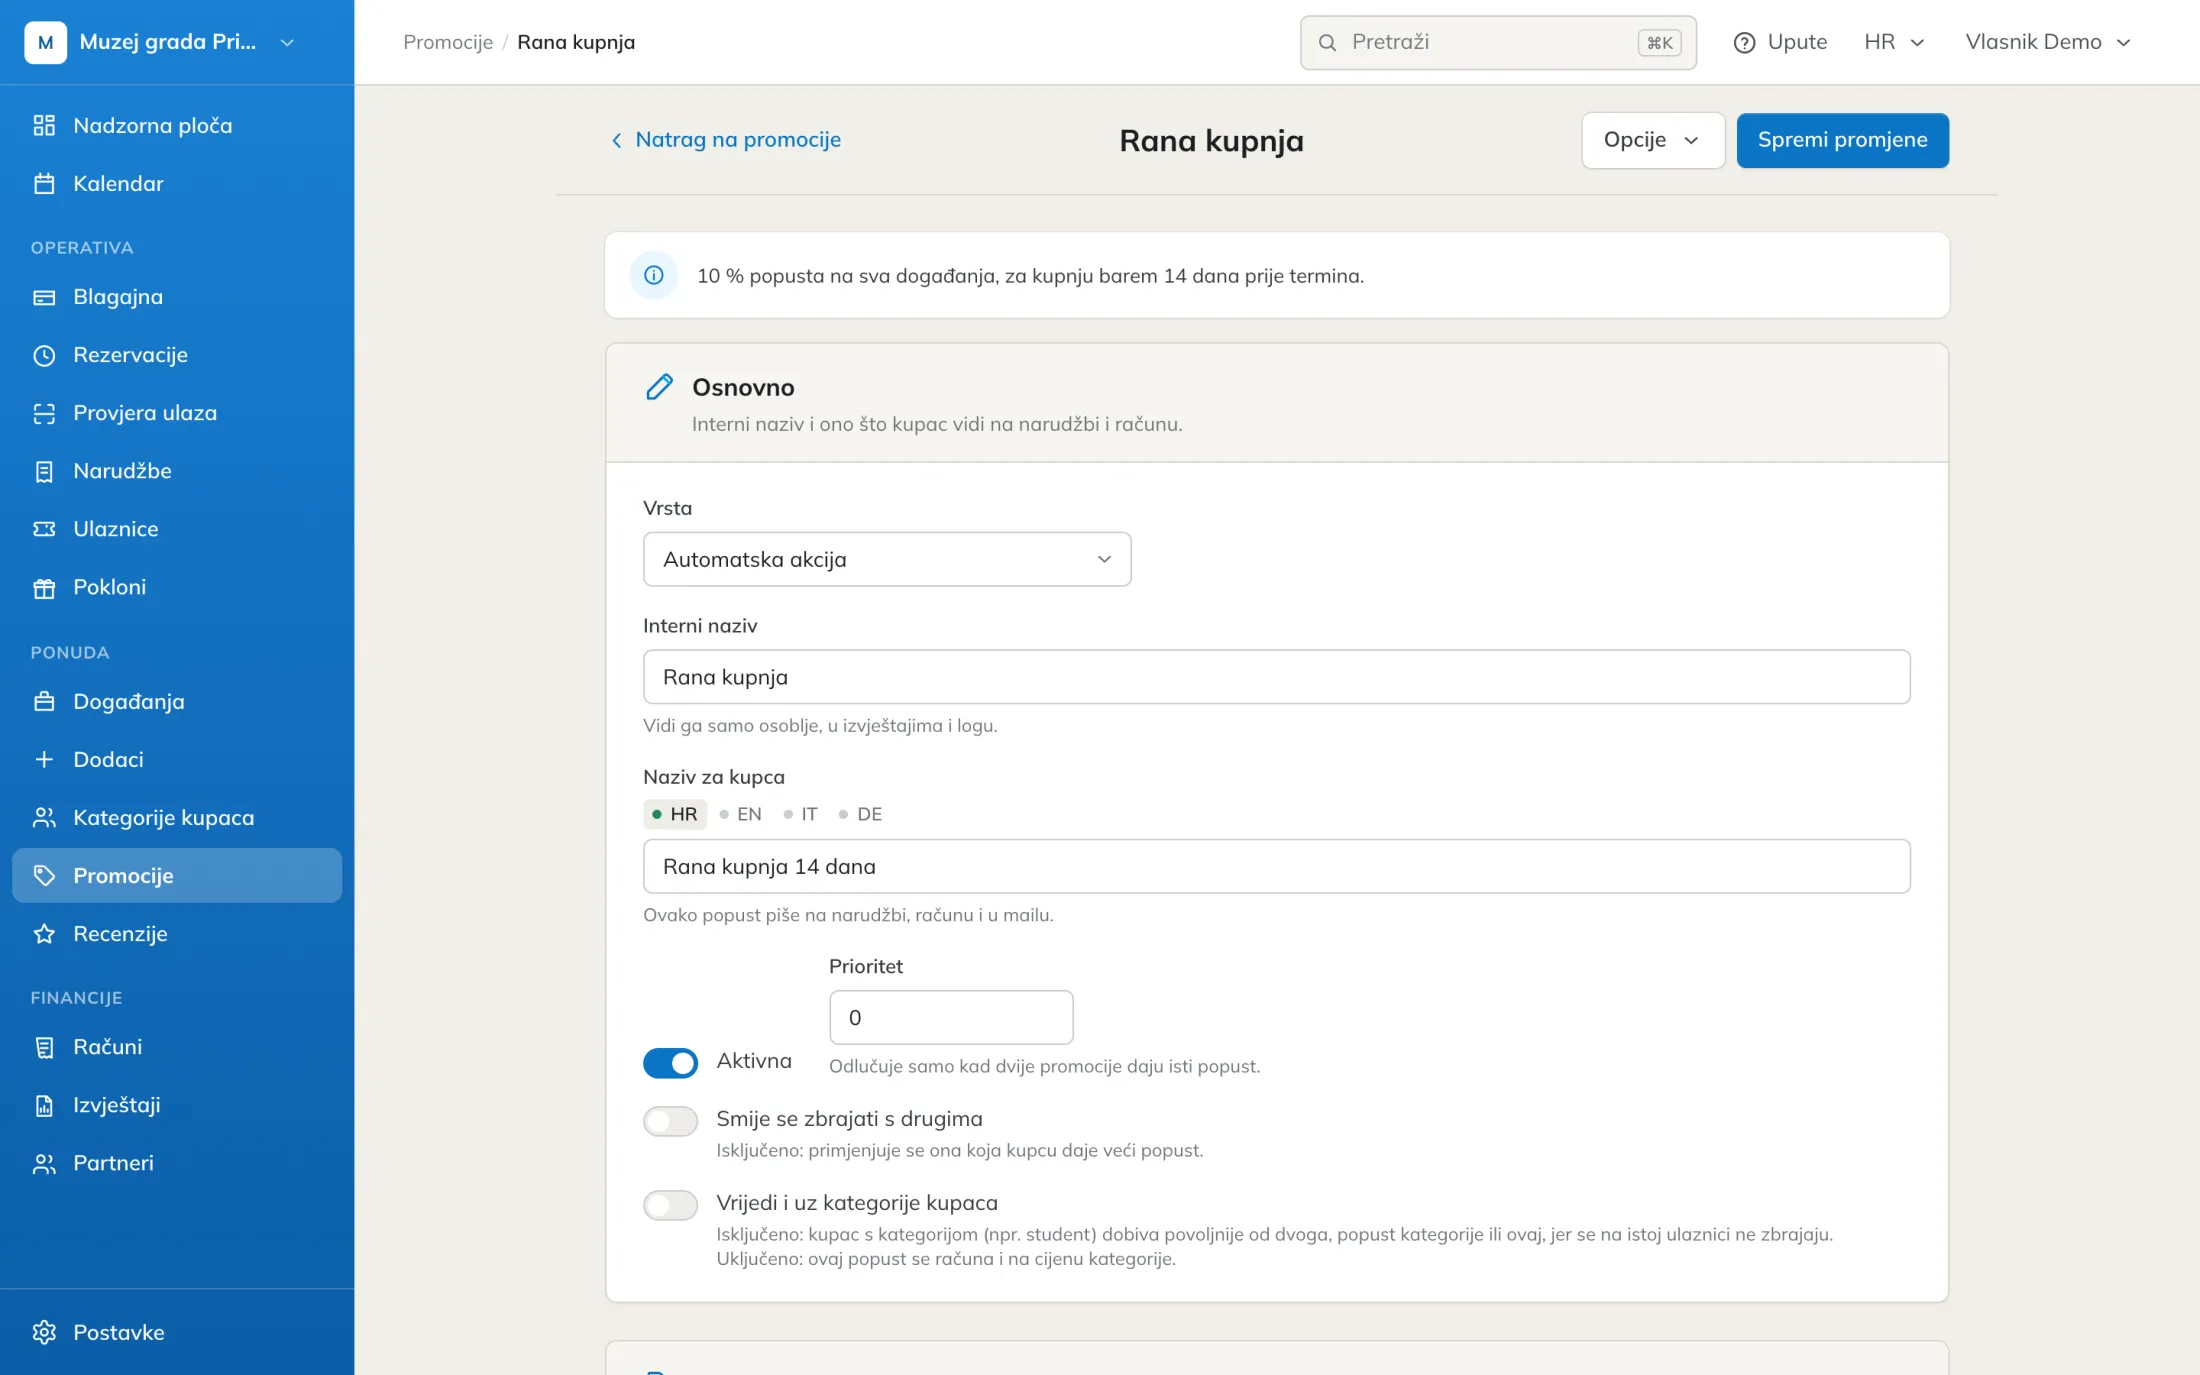Click the Naziv za kupca text field
2200x1375 pixels.
pyautogui.click(x=1276, y=866)
